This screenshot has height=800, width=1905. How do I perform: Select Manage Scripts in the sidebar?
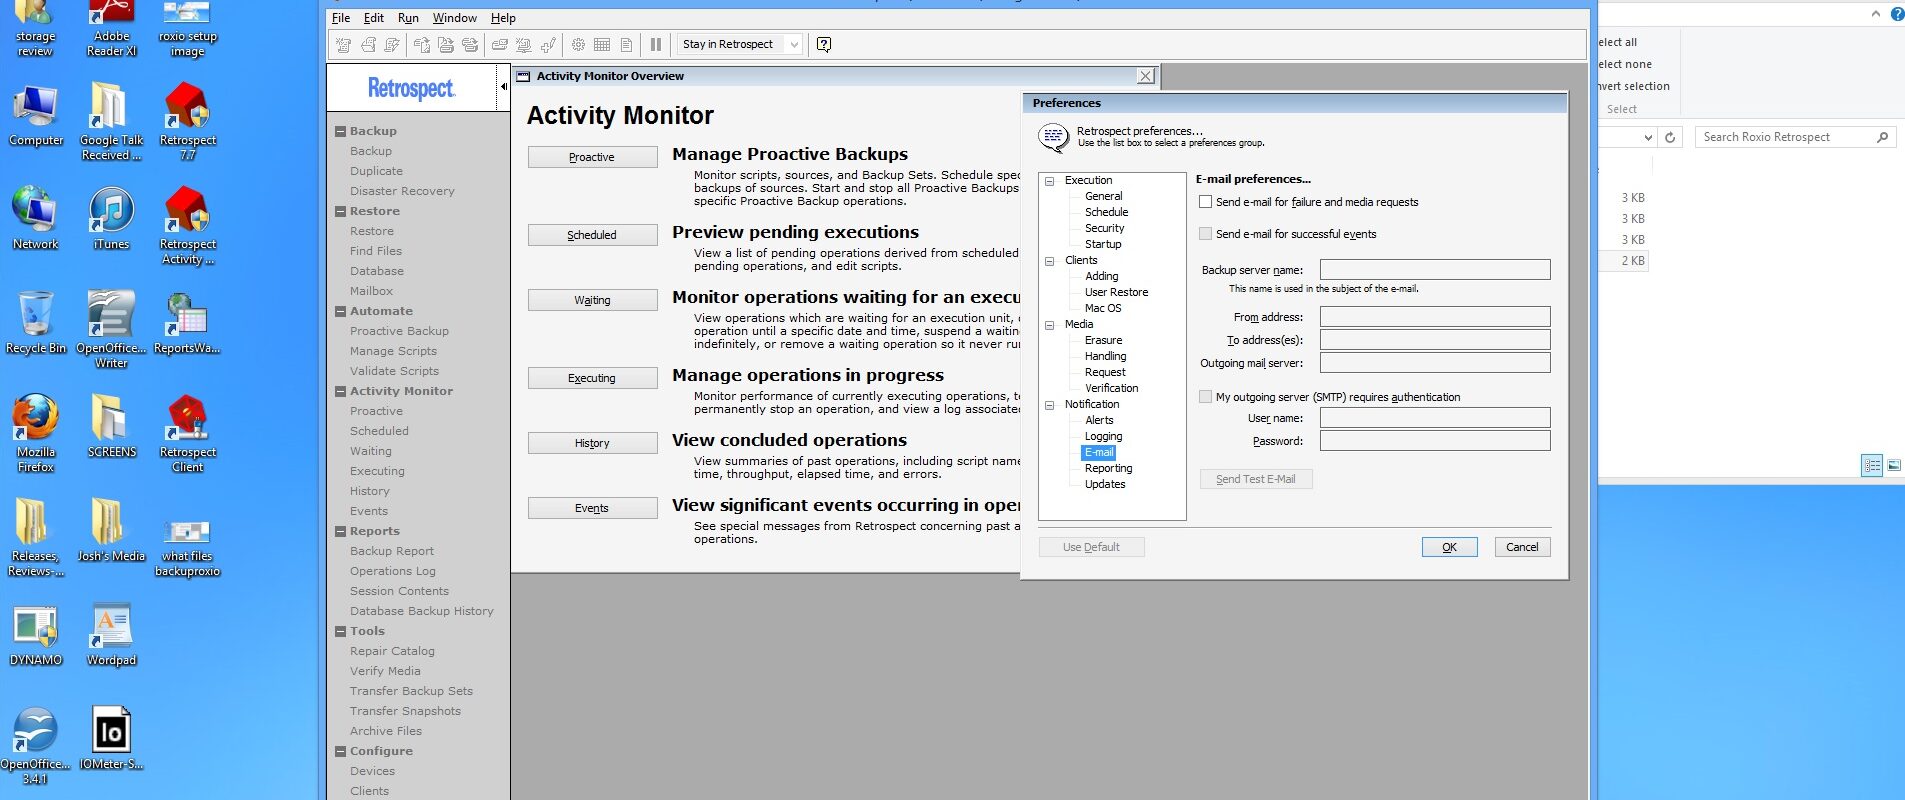tap(393, 351)
